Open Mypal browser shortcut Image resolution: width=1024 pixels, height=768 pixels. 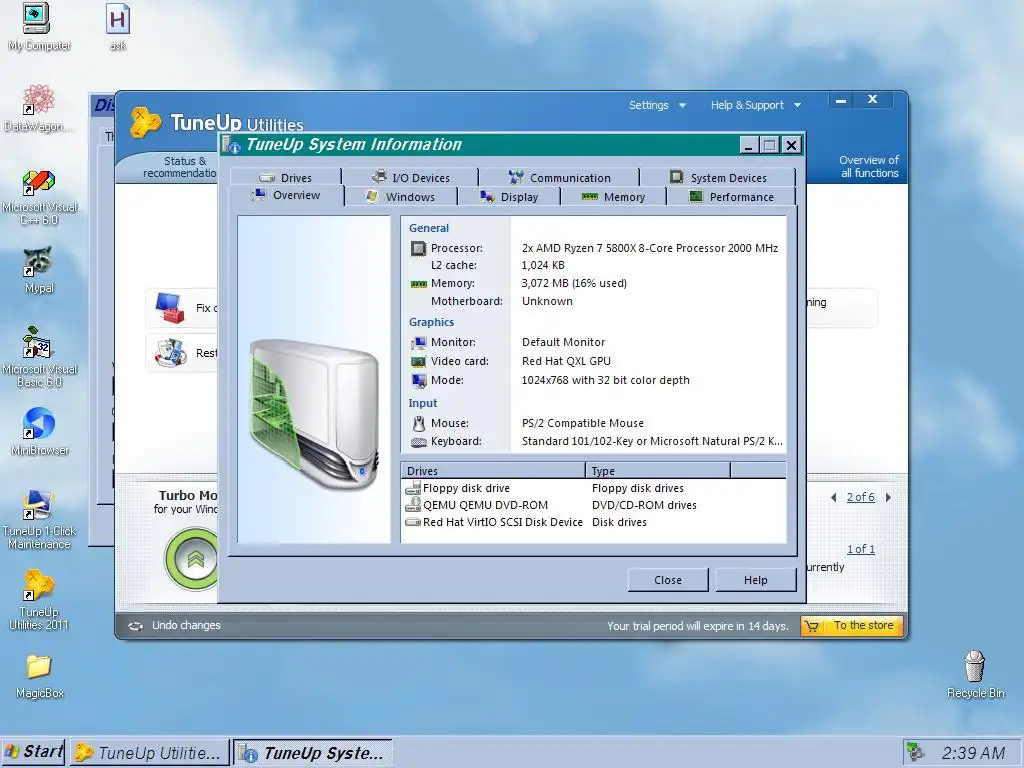pos(39,270)
